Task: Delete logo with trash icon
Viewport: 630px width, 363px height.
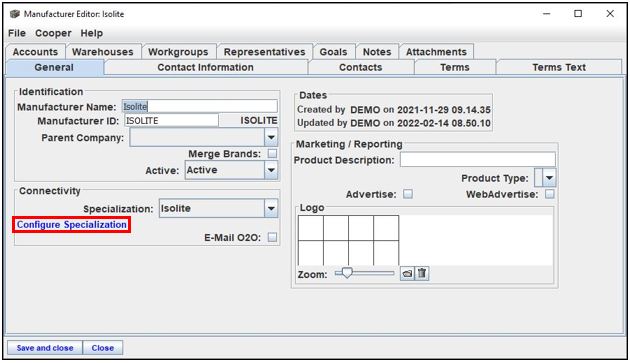Action: tap(421, 274)
